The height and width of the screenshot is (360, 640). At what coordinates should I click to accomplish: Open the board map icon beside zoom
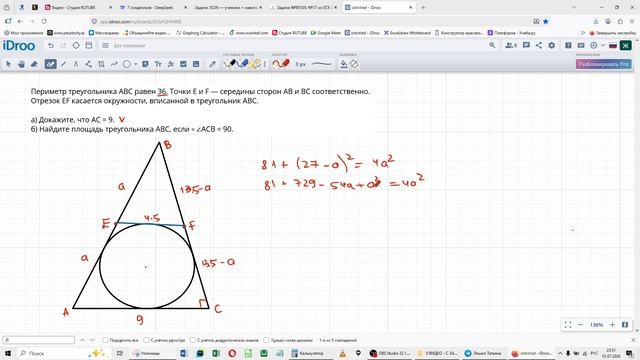pyautogui.click(x=625, y=325)
